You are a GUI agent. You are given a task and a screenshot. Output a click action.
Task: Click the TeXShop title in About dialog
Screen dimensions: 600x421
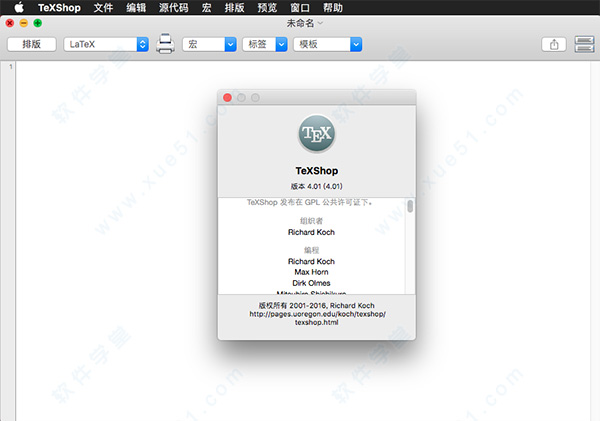pyautogui.click(x=316, y=171)
